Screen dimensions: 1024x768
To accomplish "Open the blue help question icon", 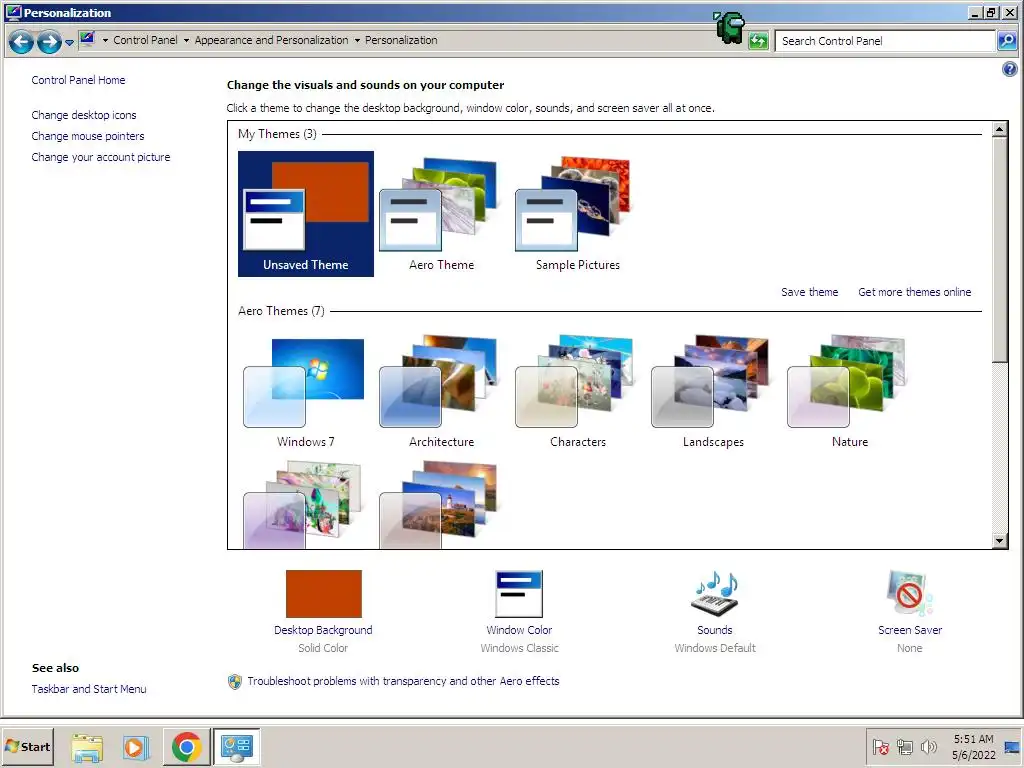I will pos(1009,69).
